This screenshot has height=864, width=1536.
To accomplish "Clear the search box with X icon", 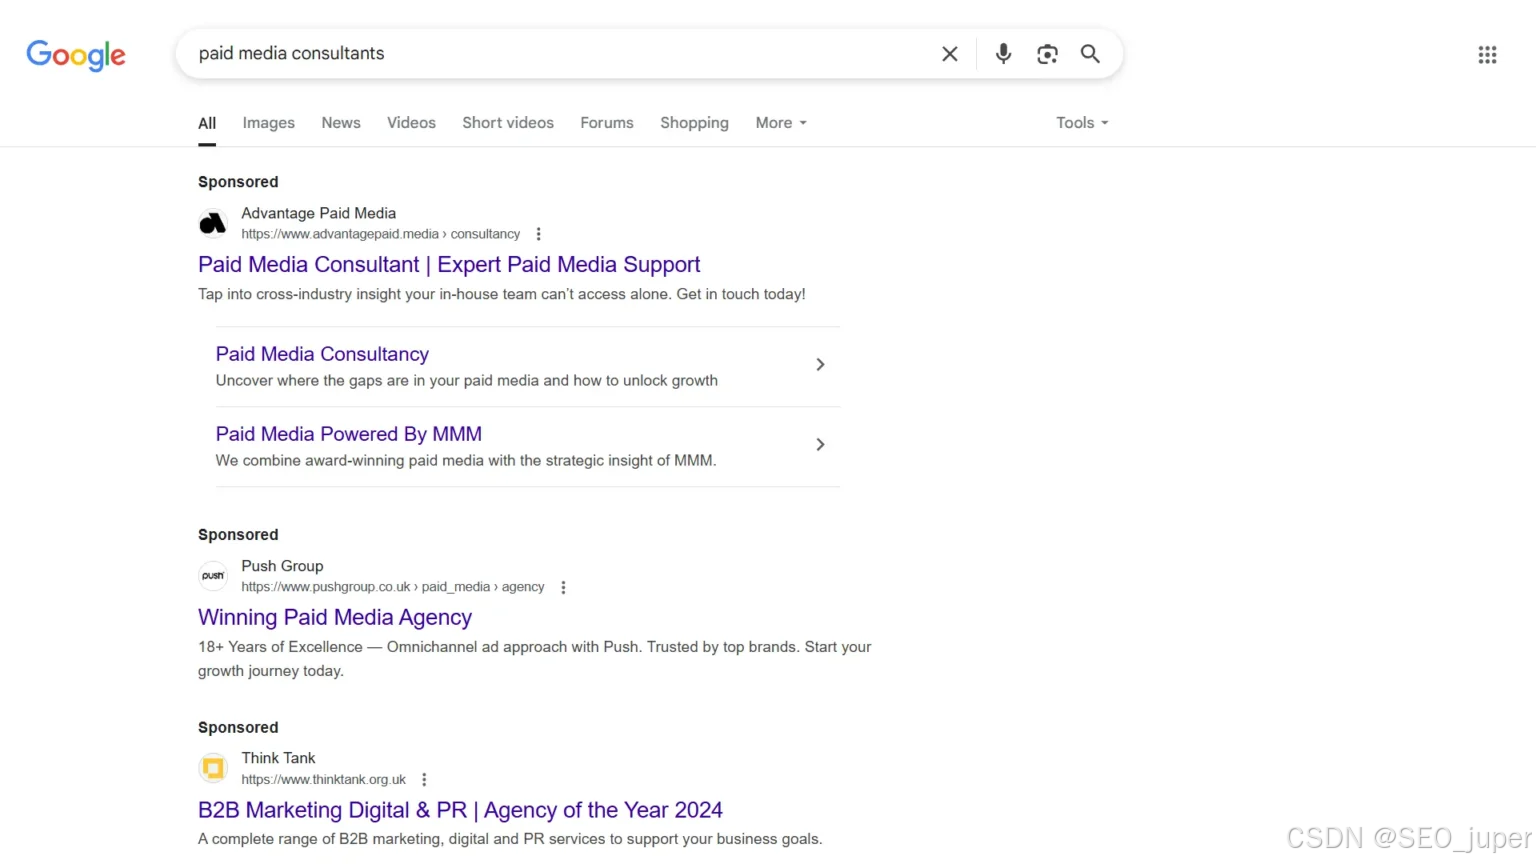I will tap(950, 54).
